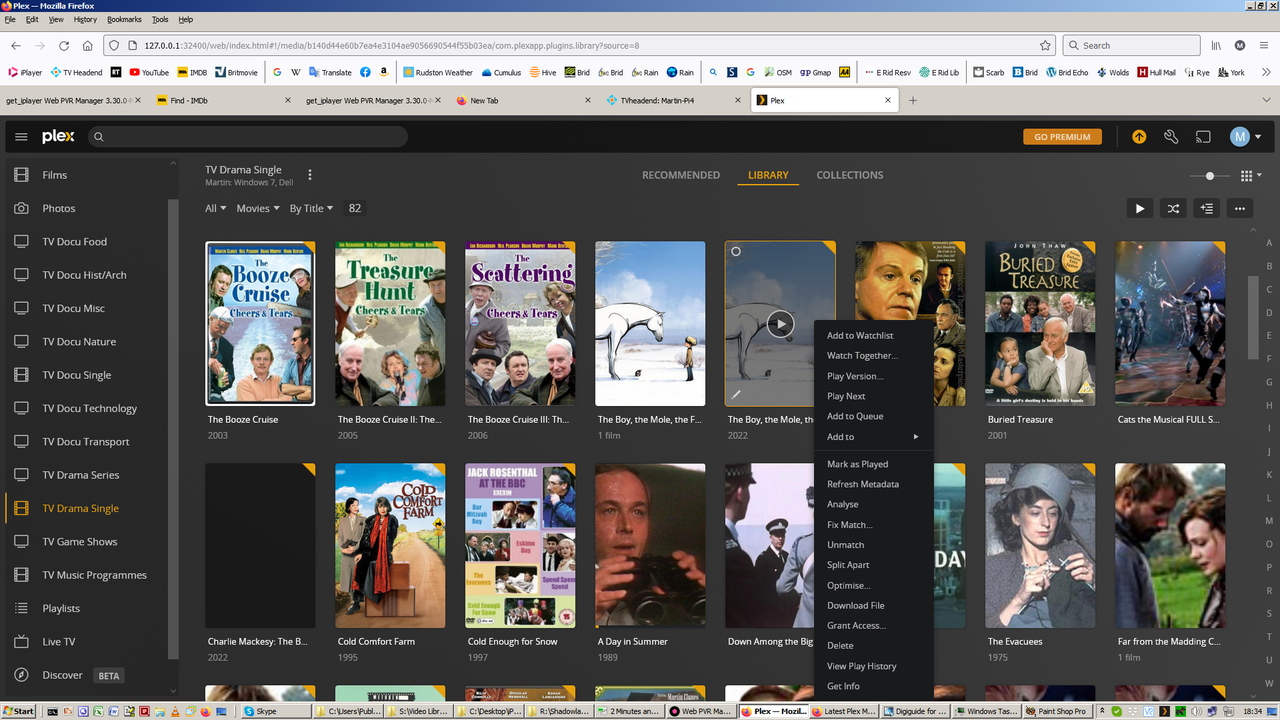This screenshot has height=720, width=1280.
Task: Open the IMDB bookmark
Action: (192, 72)
